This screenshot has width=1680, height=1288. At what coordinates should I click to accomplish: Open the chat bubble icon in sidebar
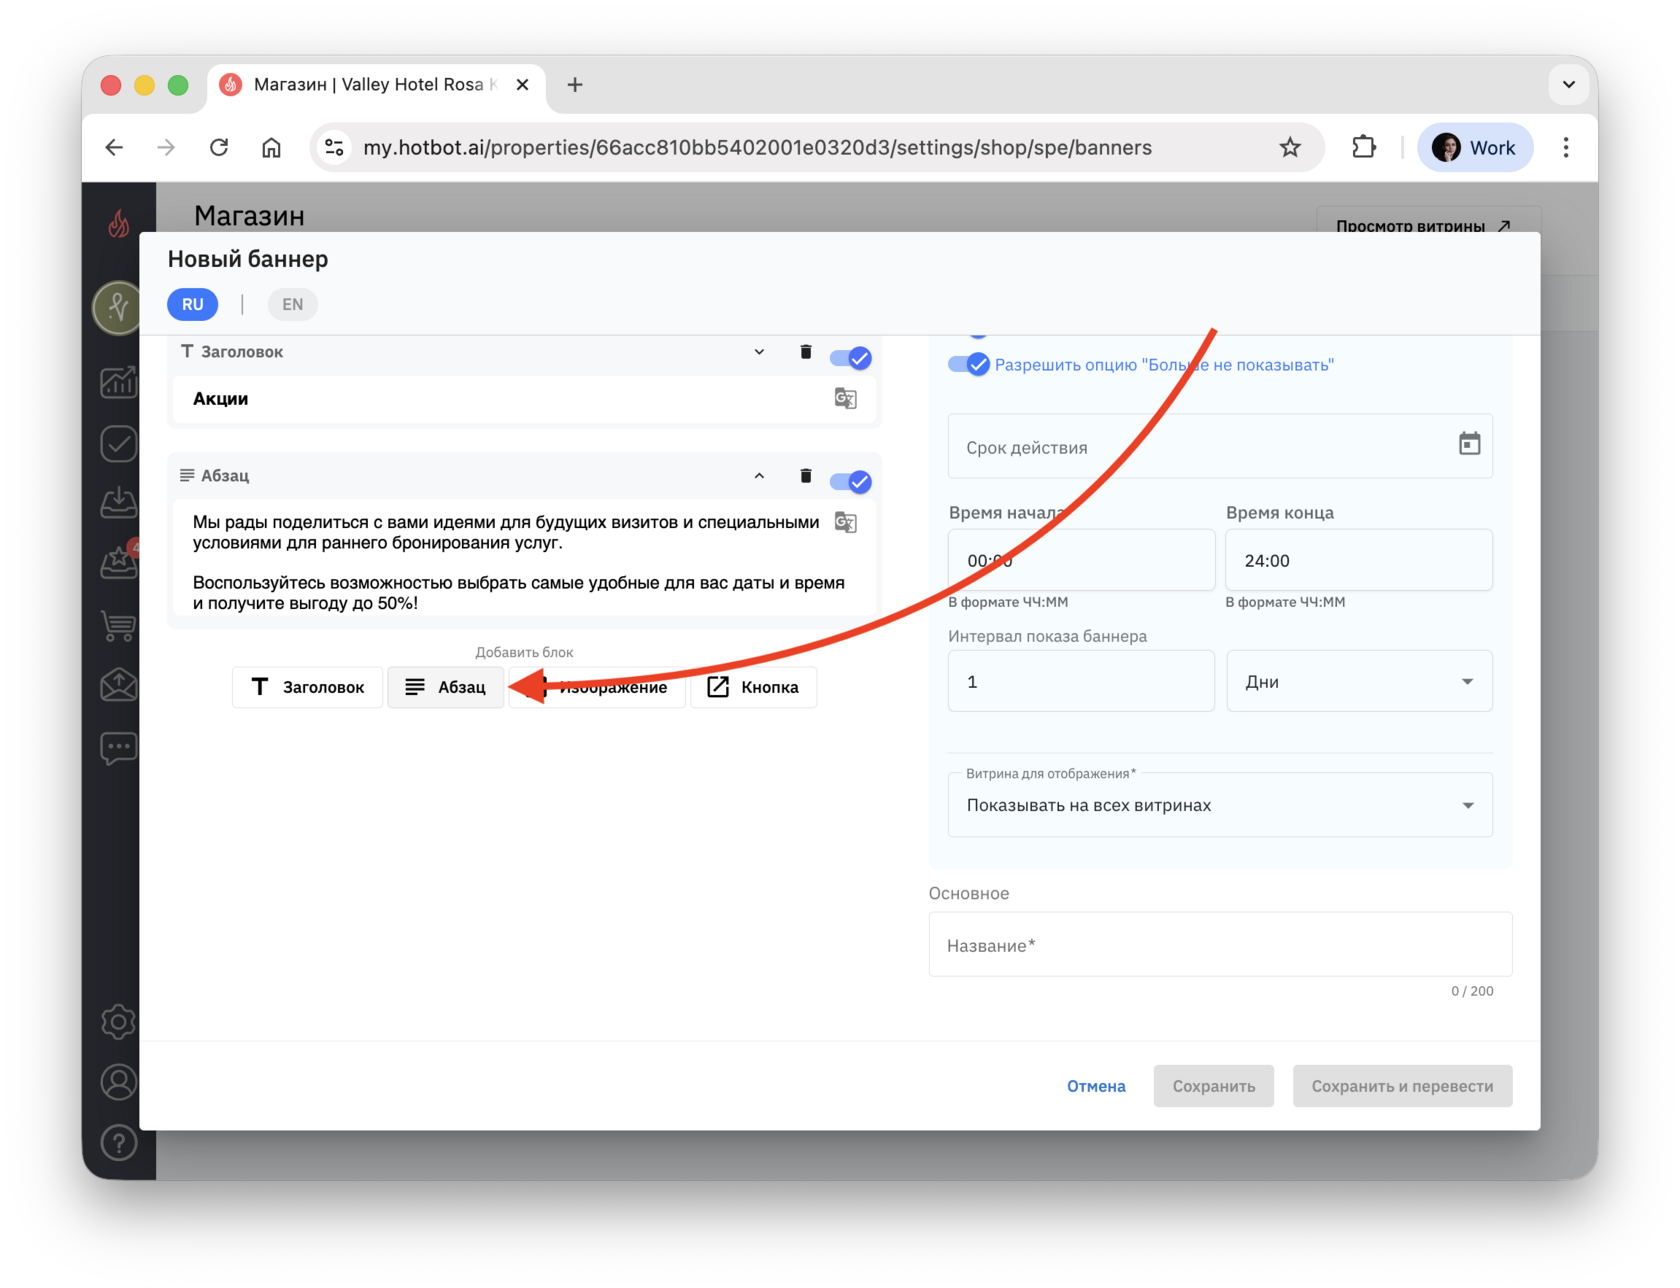[x=119, y=747]
